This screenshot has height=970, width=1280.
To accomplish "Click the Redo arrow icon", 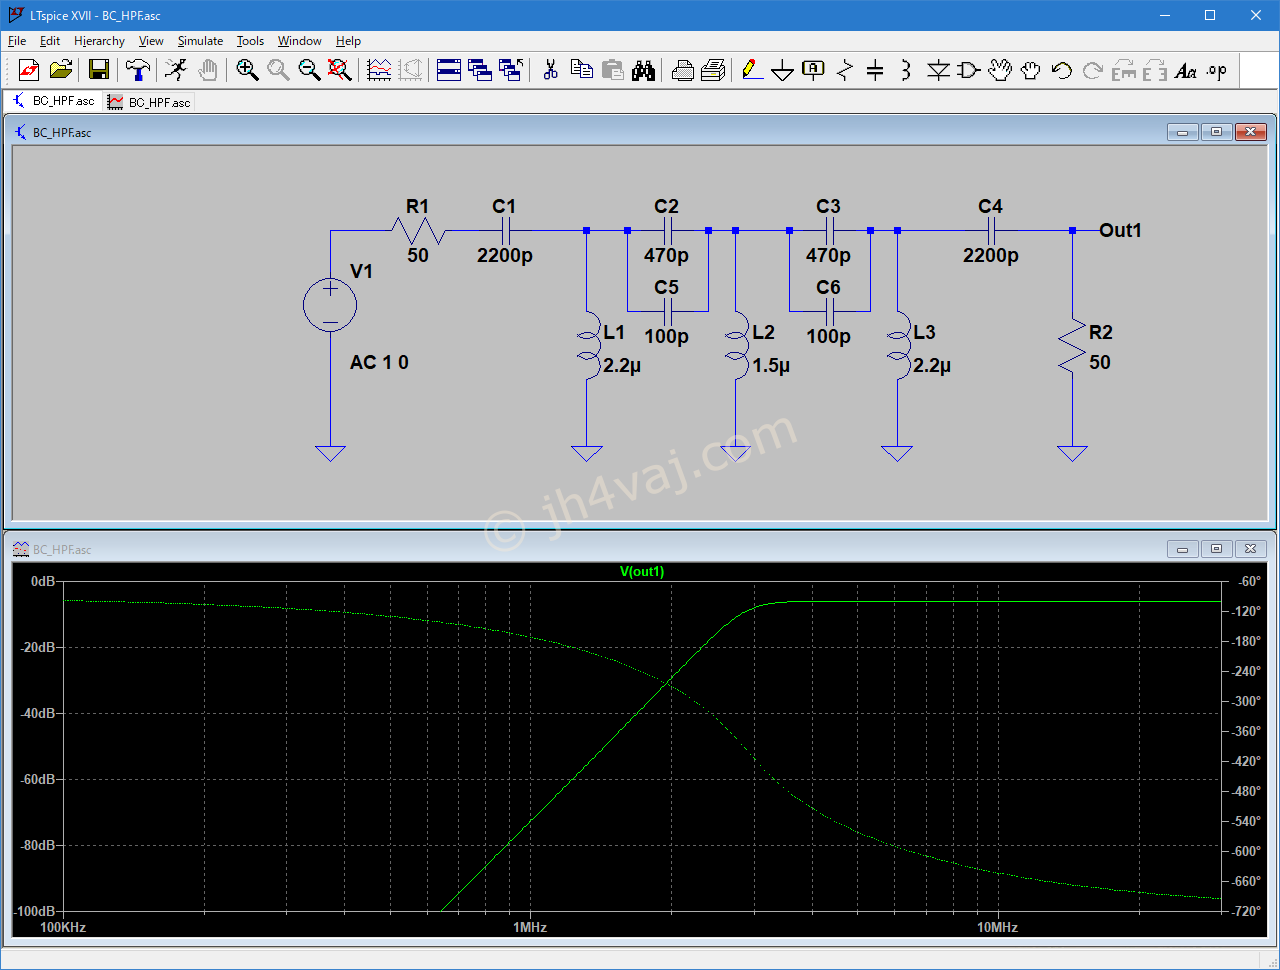I will click(1092, 70).
